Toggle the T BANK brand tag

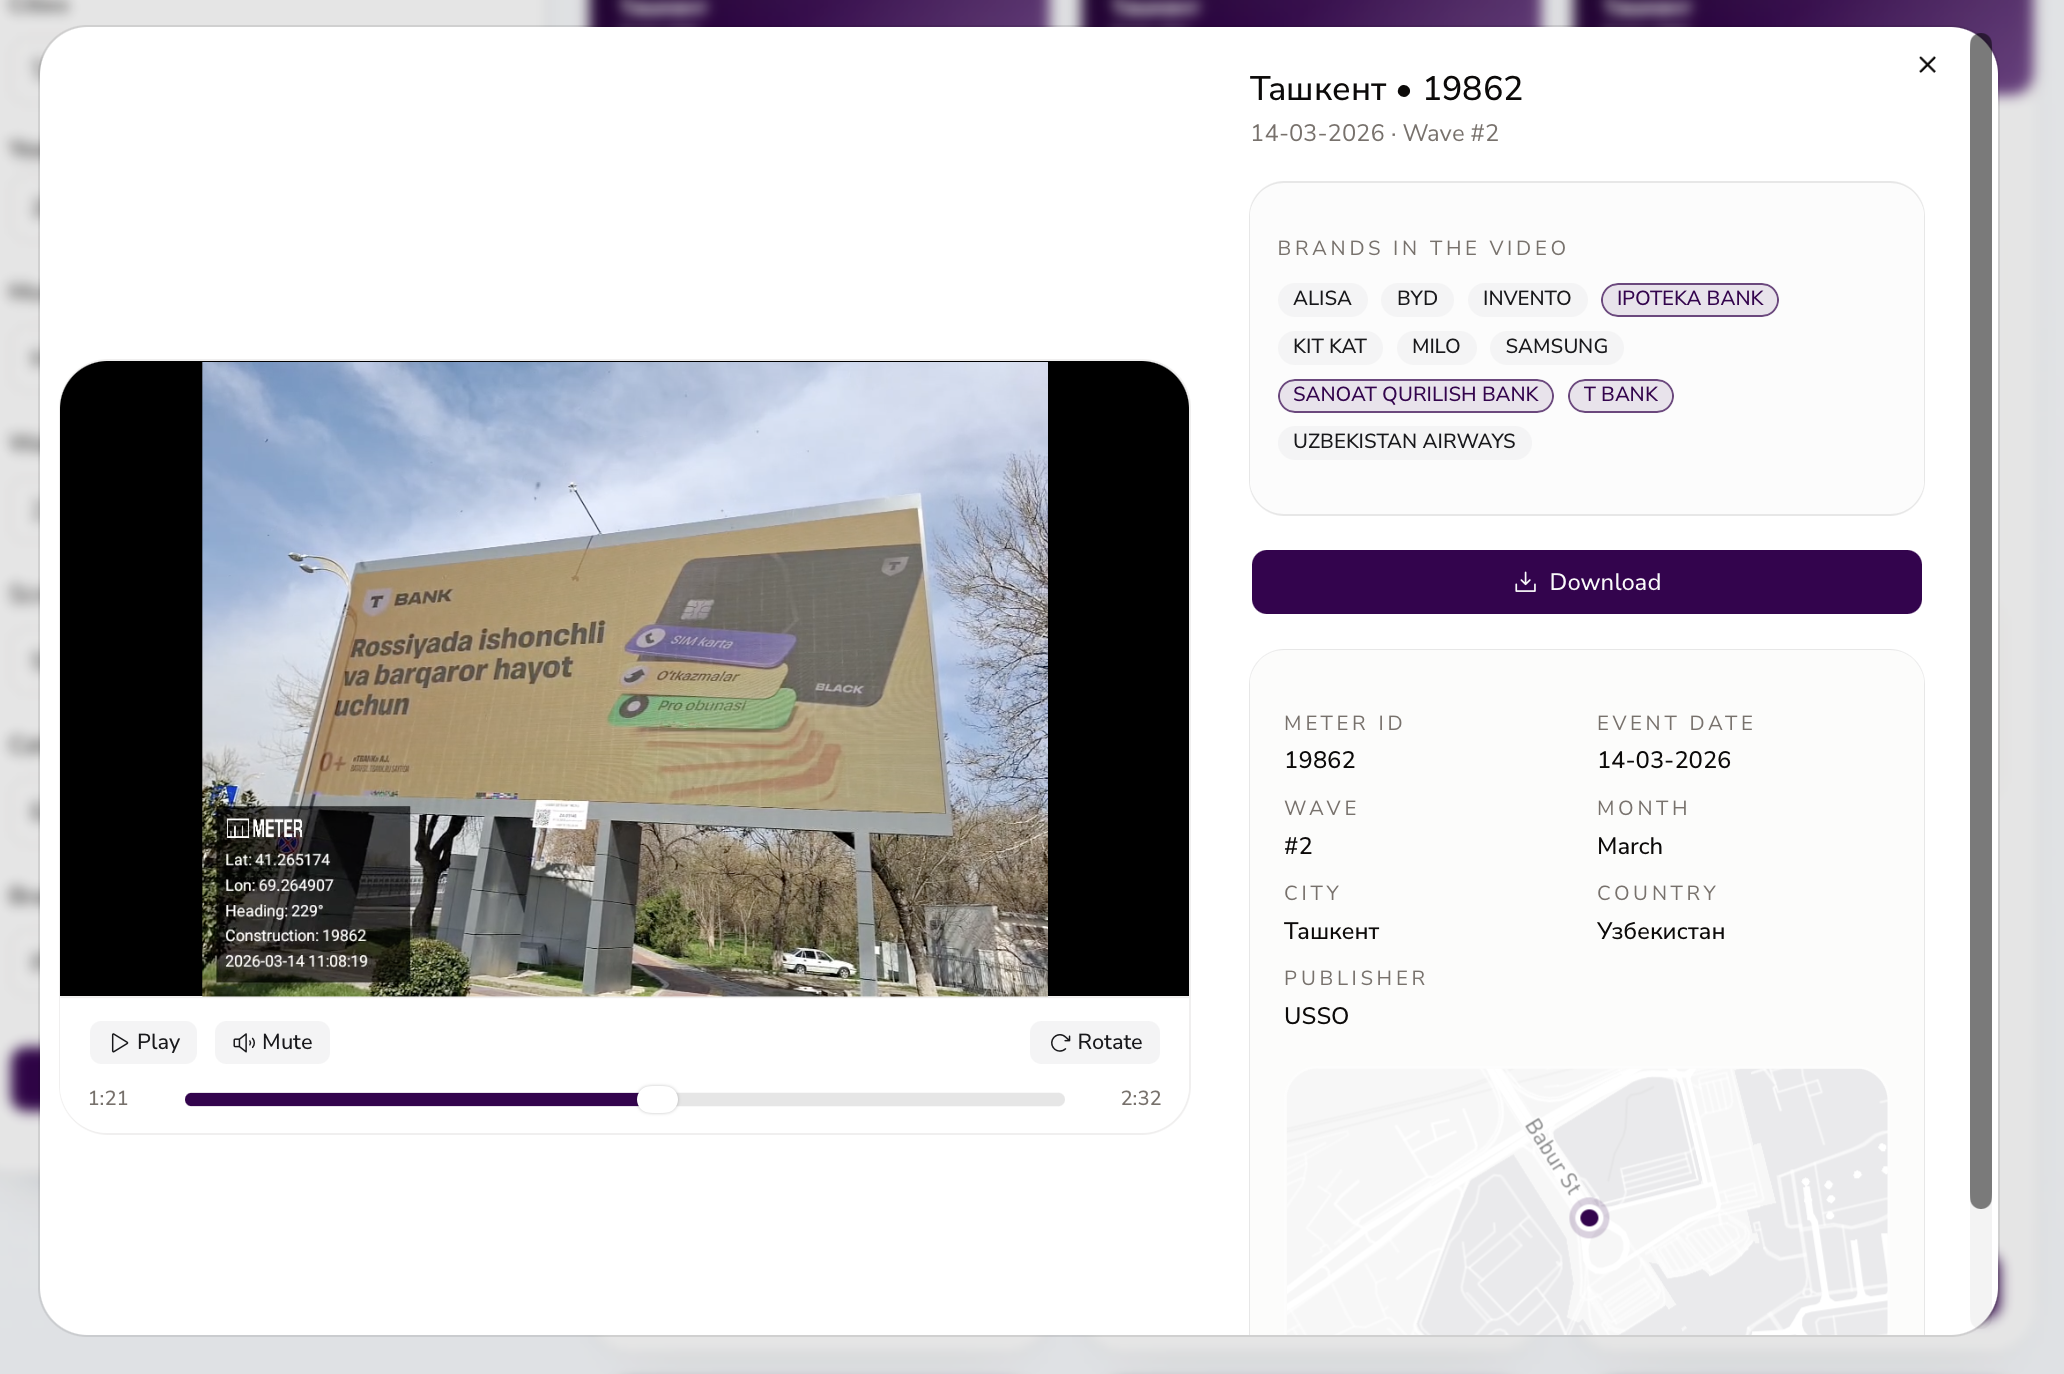1620,395
